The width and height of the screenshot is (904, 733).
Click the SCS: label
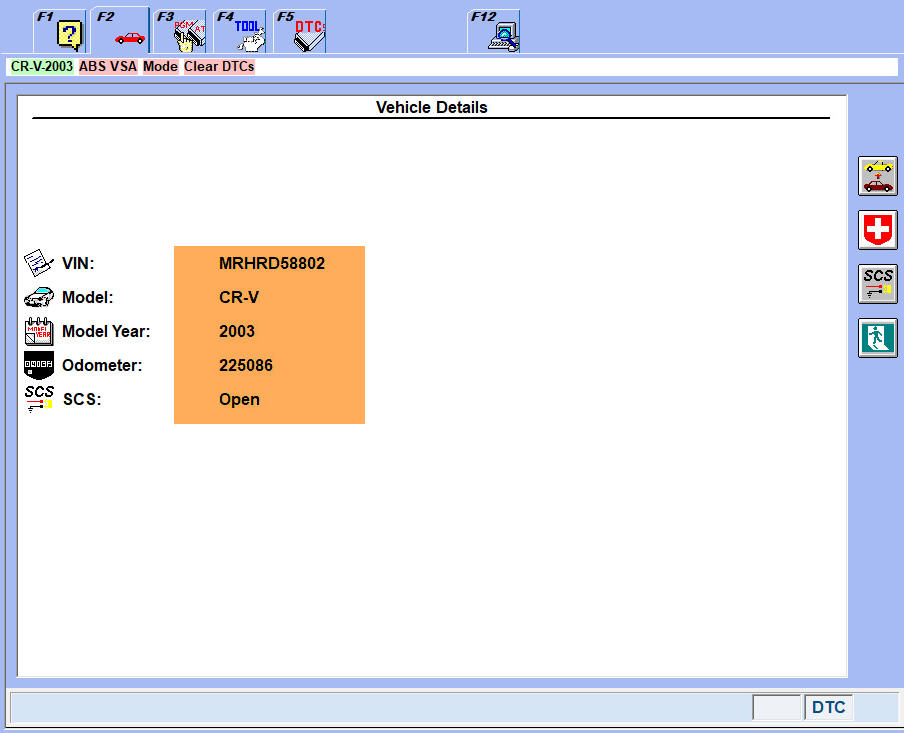[x=82, y=400]
